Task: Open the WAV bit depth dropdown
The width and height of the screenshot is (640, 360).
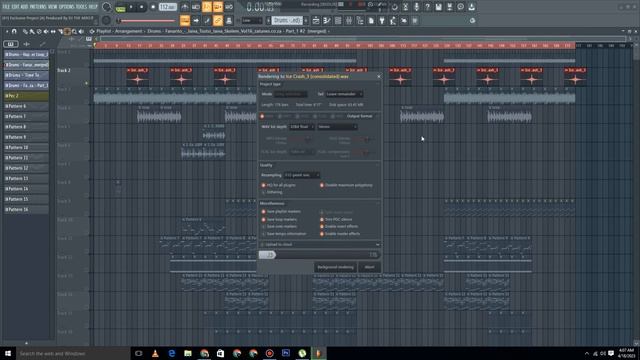Action: click(302, 127)
